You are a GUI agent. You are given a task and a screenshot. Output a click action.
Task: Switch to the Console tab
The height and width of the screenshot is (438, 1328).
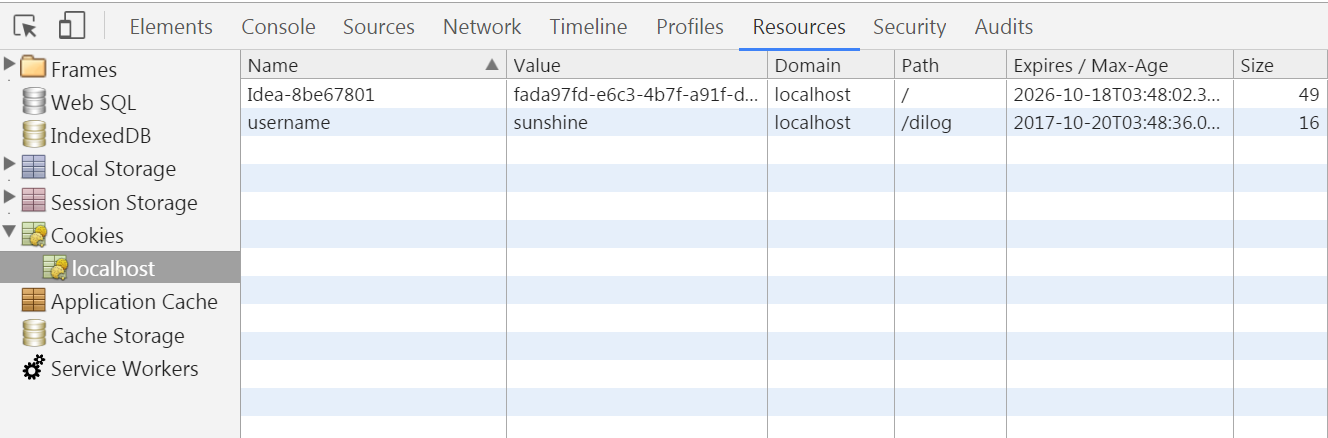[x=278, y=27]
